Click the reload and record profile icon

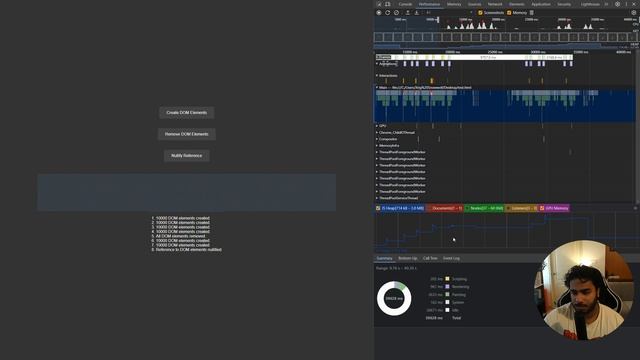(x=387, y=13)
